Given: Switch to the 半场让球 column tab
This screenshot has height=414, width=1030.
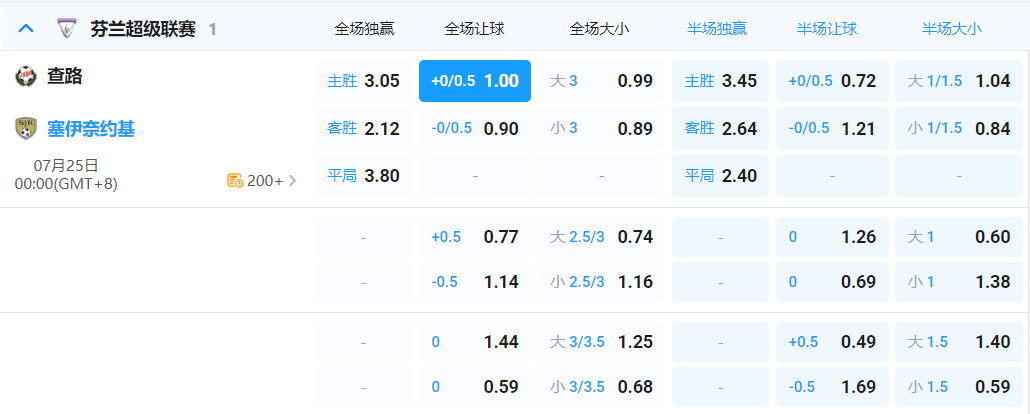Looking at the screenshot, I should coord(827,29).
